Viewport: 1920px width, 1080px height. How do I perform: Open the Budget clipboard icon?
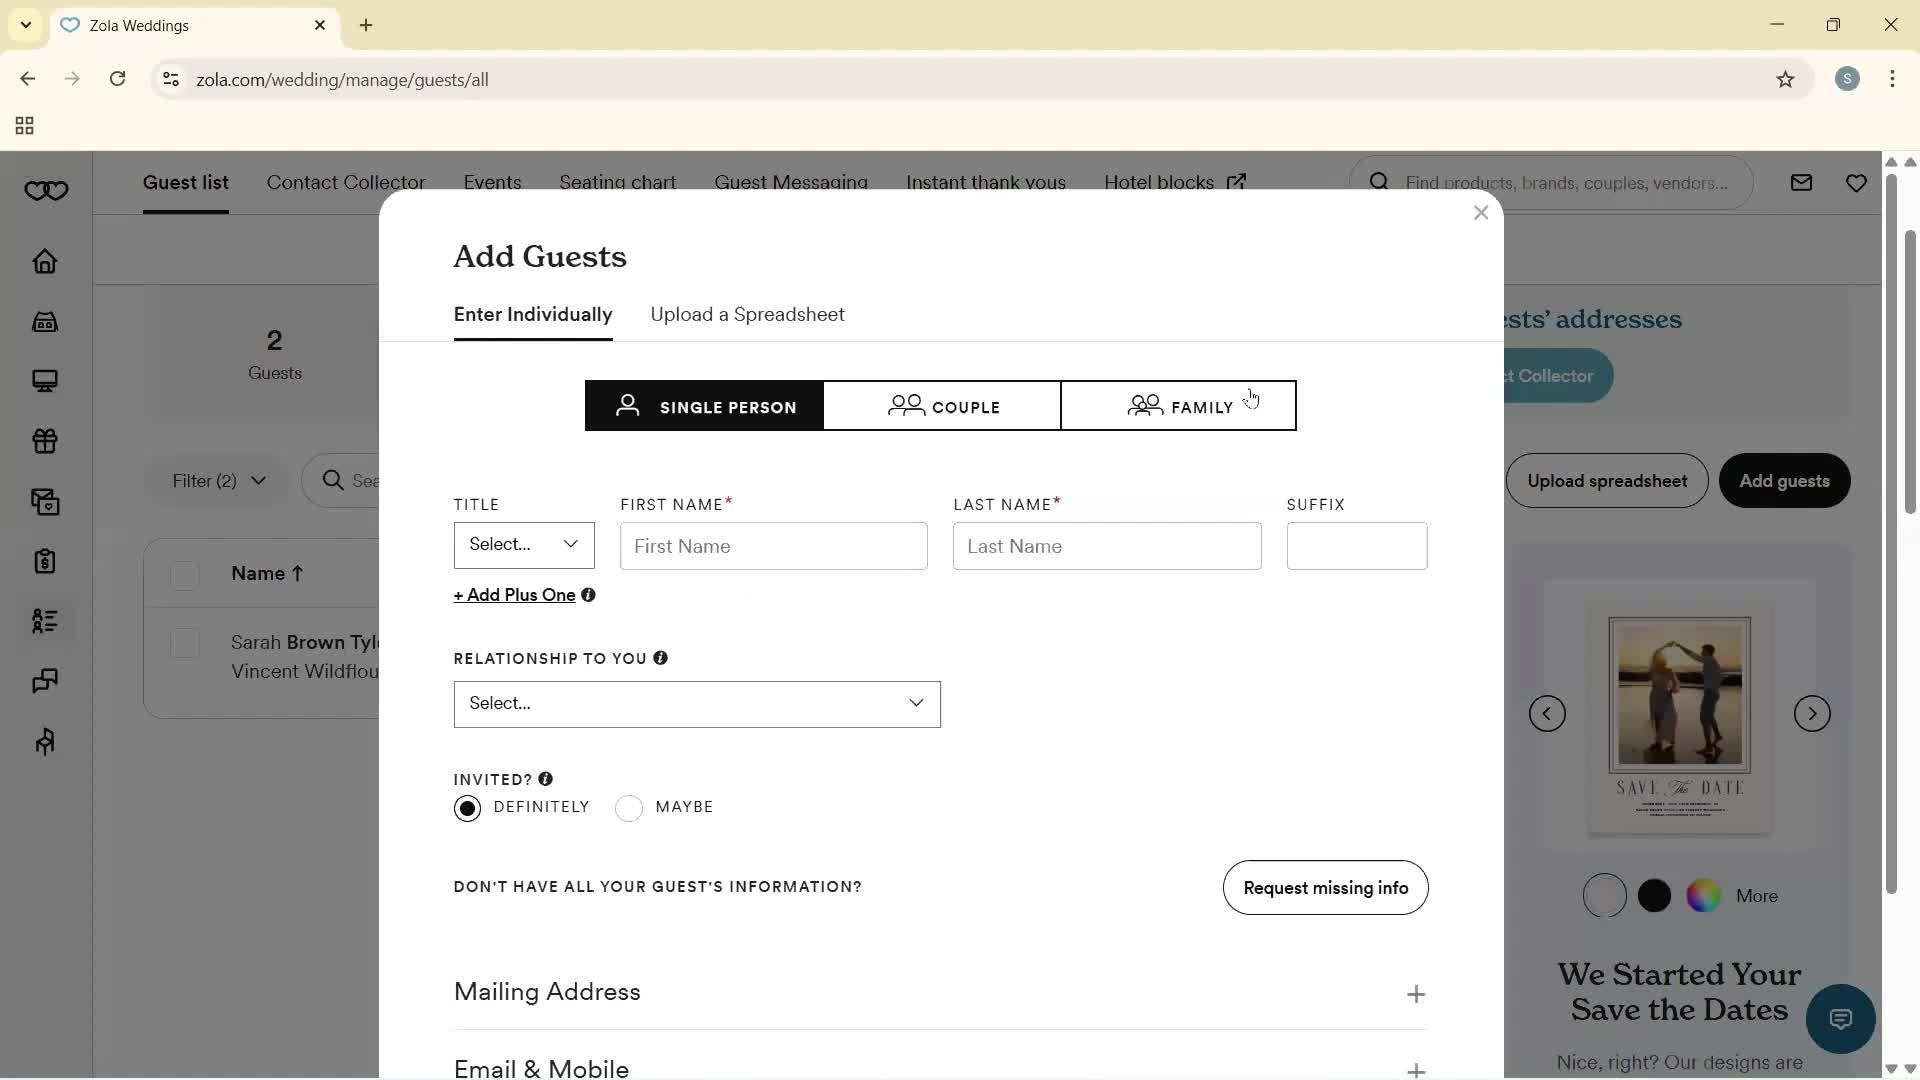[x=46, y=562]
